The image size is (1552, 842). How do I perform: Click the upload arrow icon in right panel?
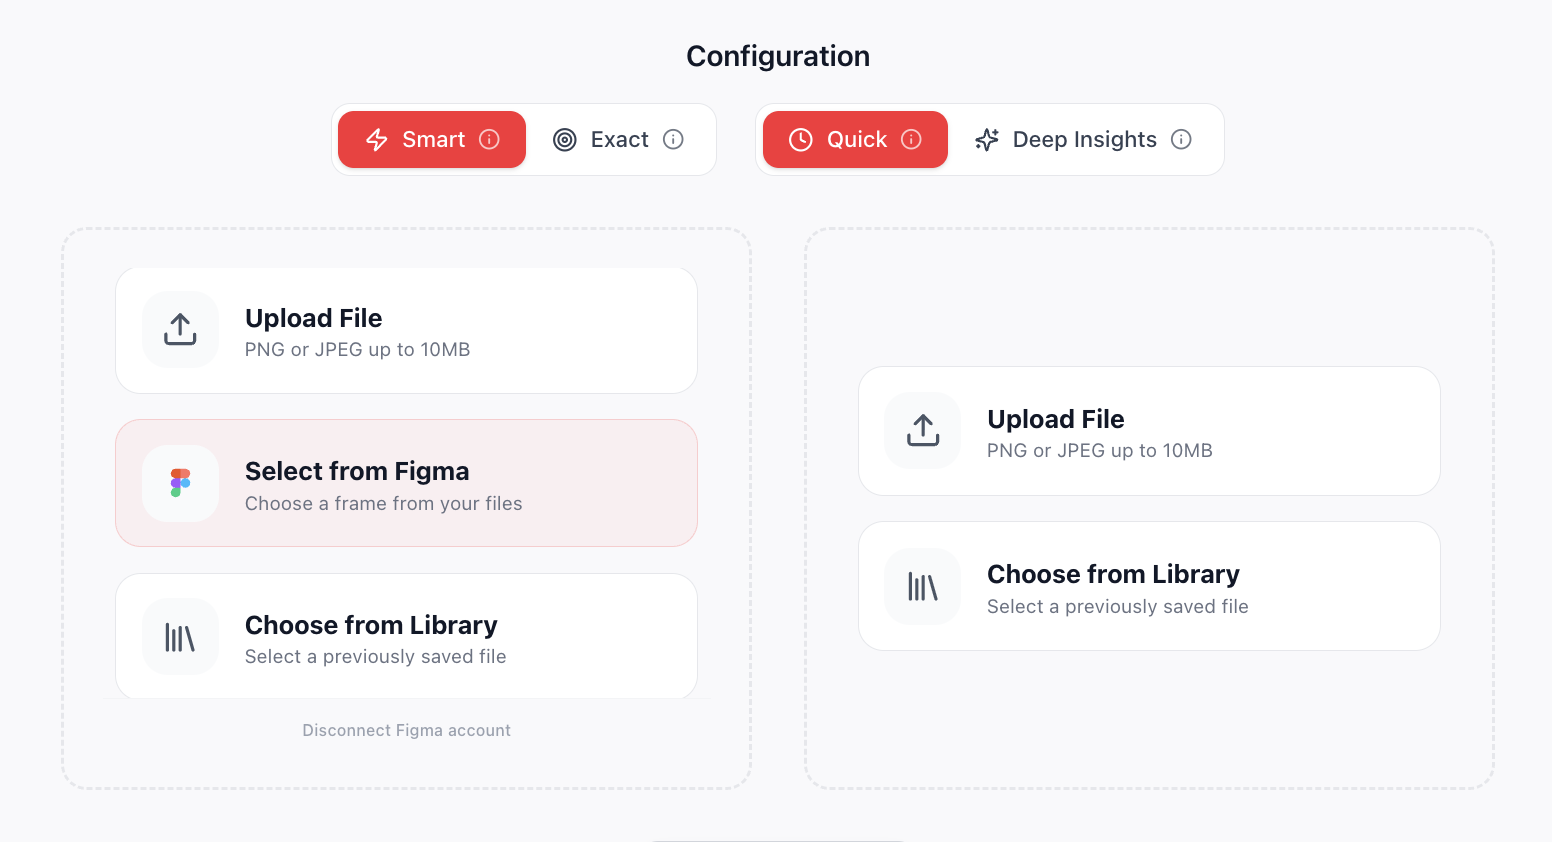[x=922, y=430]
